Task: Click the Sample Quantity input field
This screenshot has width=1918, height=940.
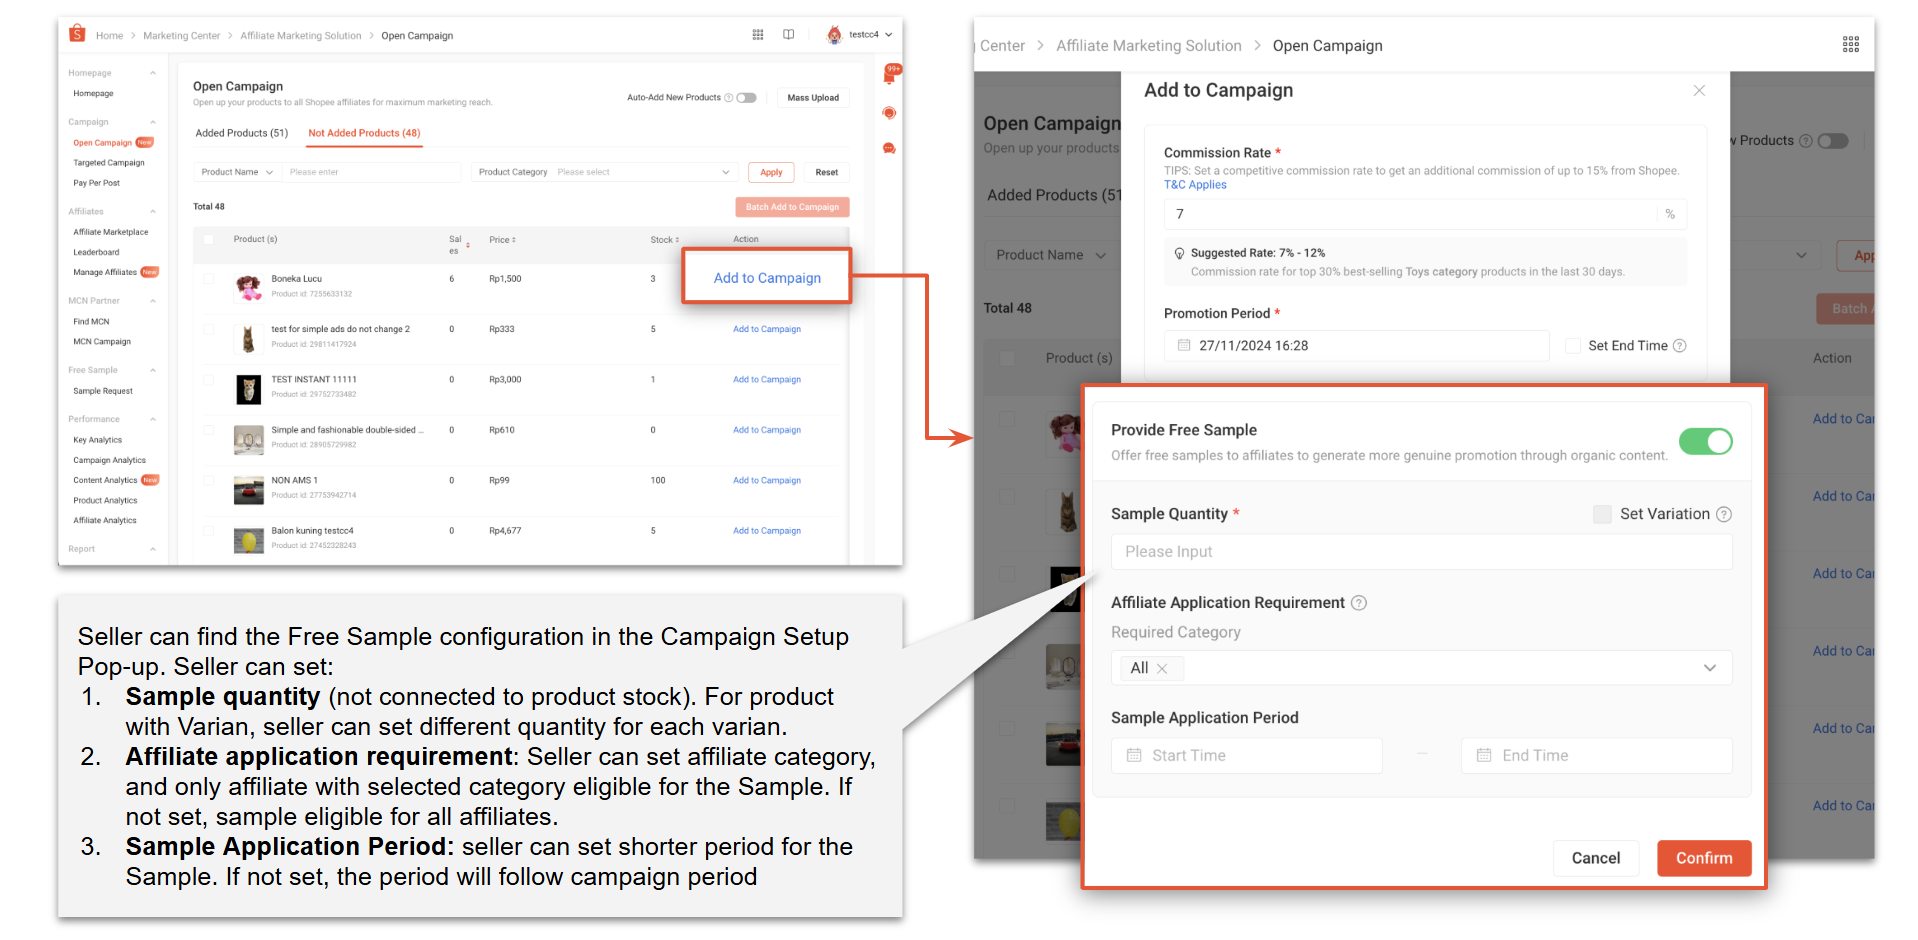Action: pyautogui.click(x=1420, y=552)
